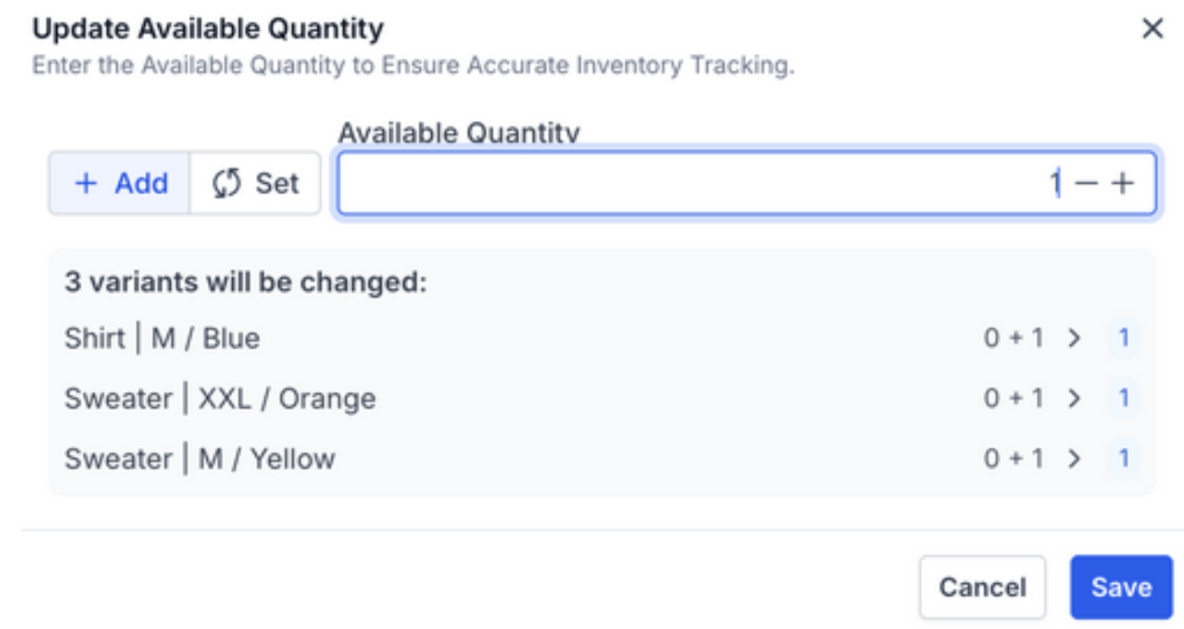Click the chevron in Sweater XXL / Orange row
The height and width of the screenshot is (629, 1184).
(1075, 399)
